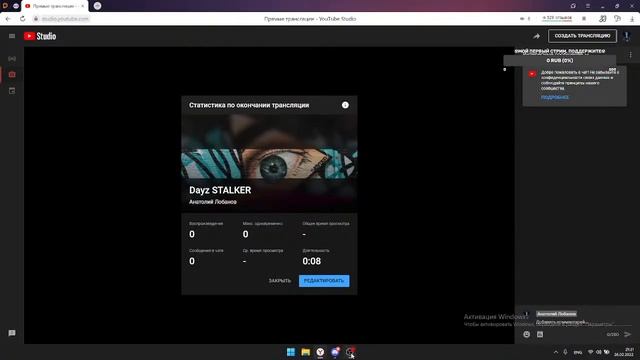The image size is (640, 360).
Task: Open Yandex Browser from taskbar
Action: (320, 352)
